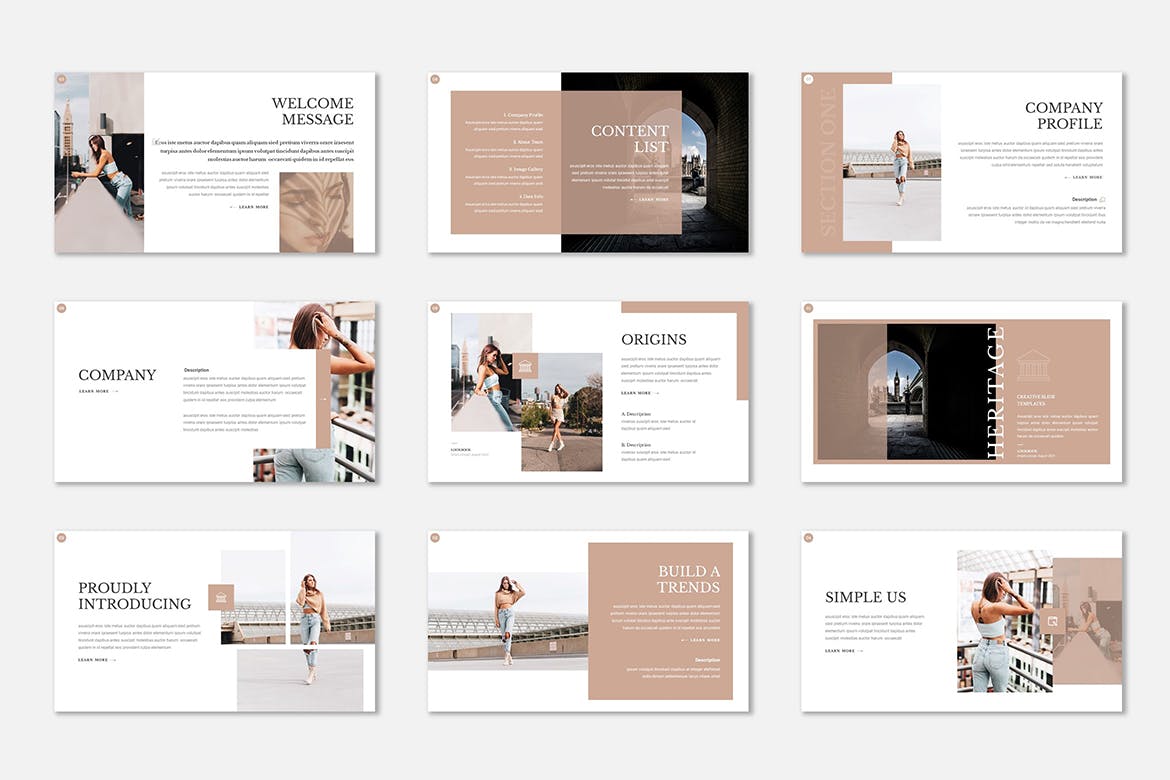Select the Heritage vertical title text
The width and height of the screenshot is (1170, 780).
(996, 392)
